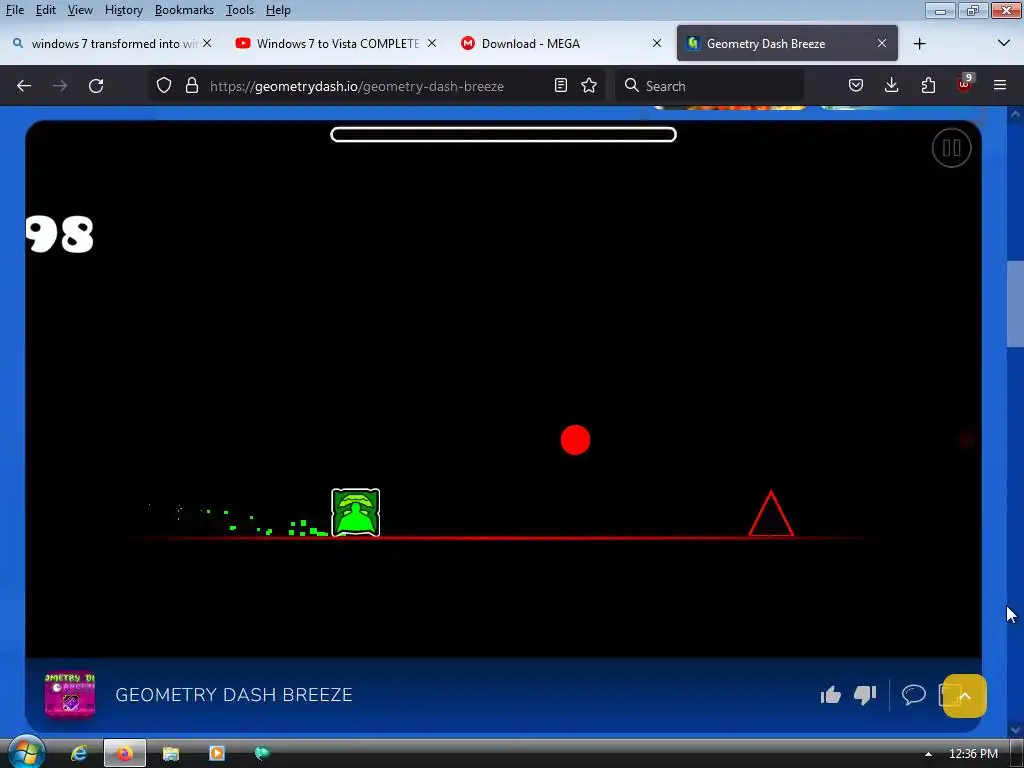Close the Windows 7 to Vista tab
Image resolution: width=1024 pixels, height=768 pixels.
432,43
